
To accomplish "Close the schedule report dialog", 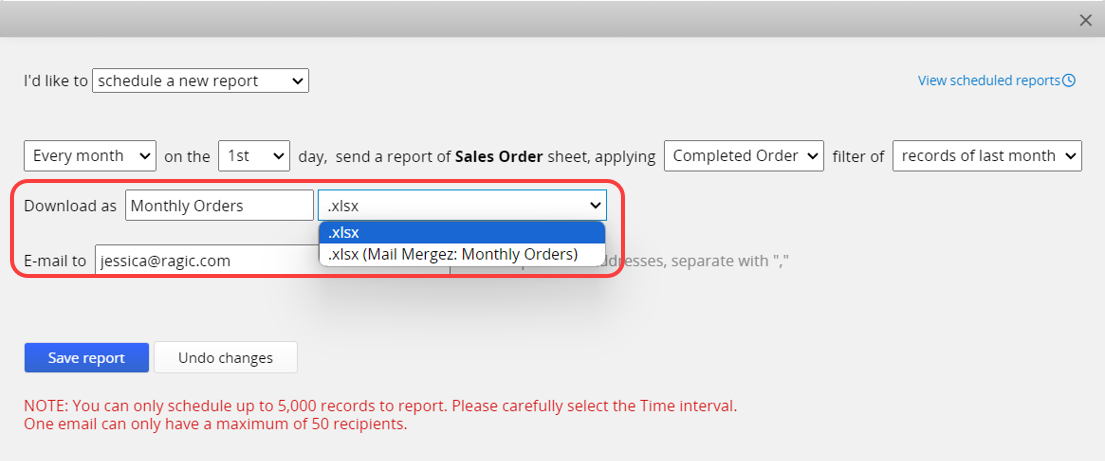I will (x=1085, y=20).
